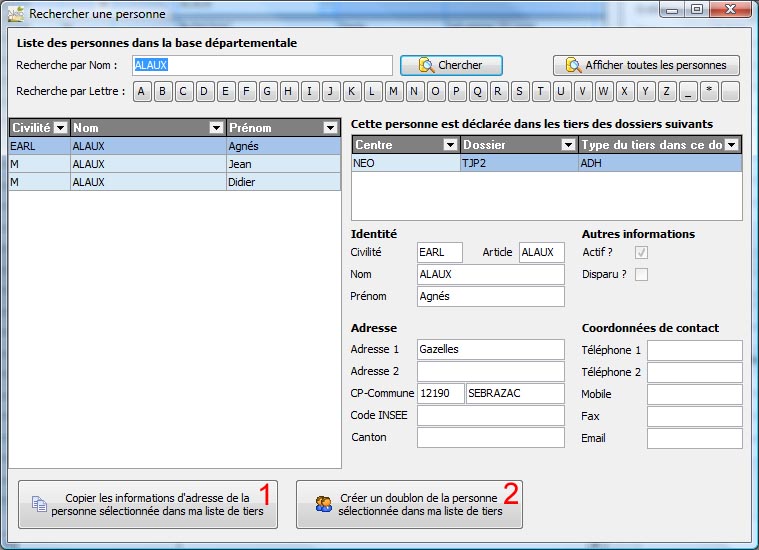Filter by letter R

coord(499,91)
